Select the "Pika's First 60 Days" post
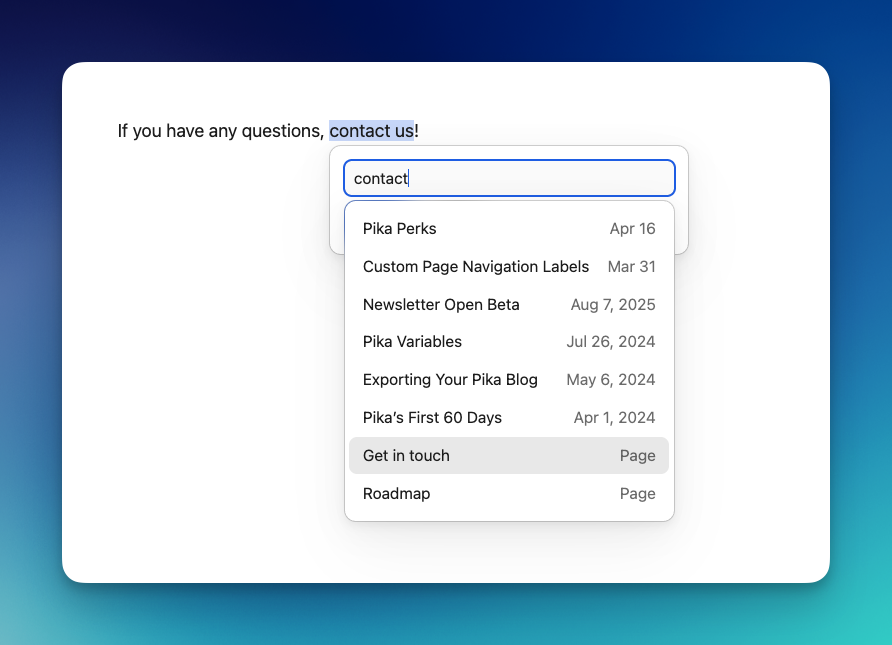This screenshot has height=645, width=892. coord(432,417)
